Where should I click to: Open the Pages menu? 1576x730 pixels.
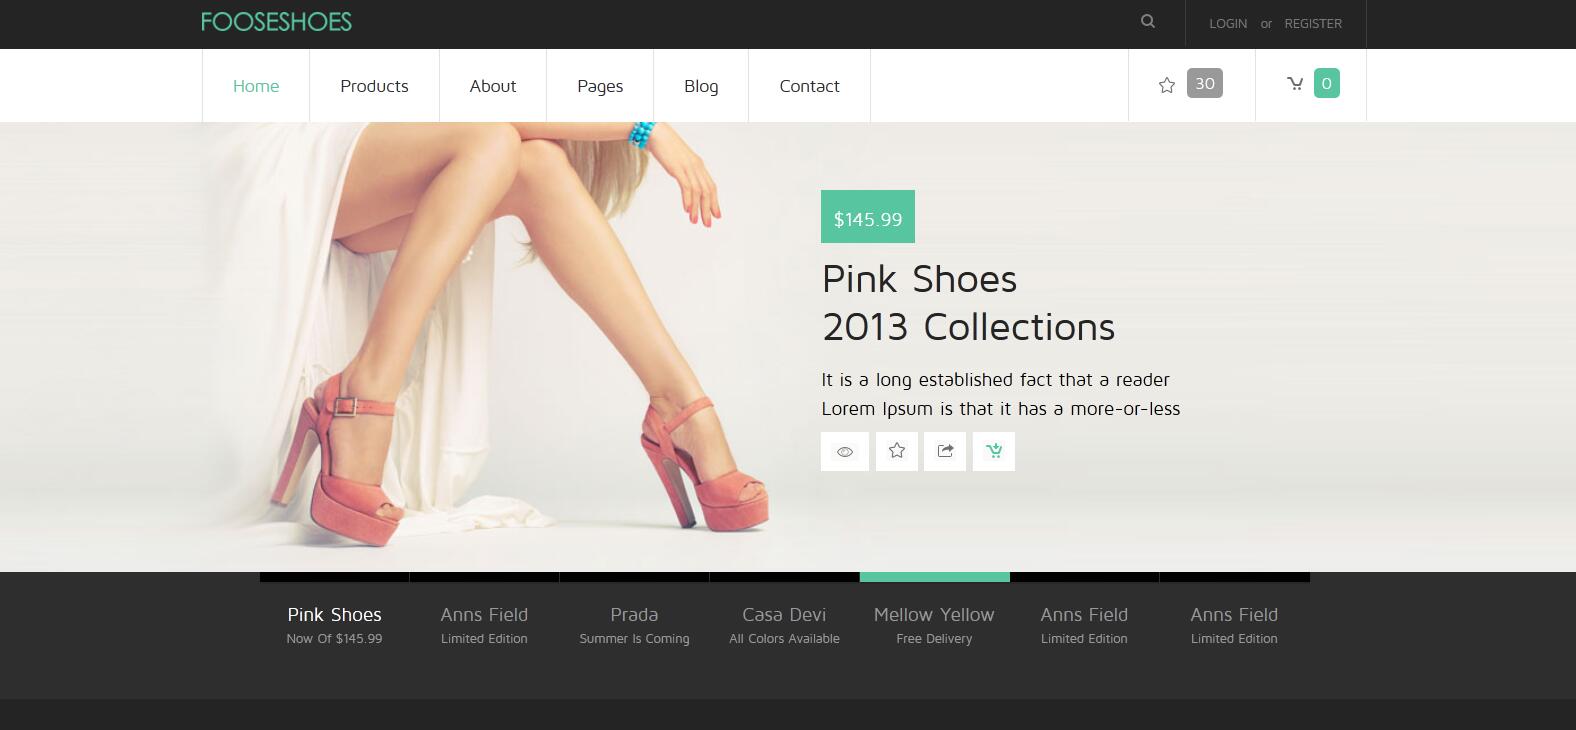[600, 86]
